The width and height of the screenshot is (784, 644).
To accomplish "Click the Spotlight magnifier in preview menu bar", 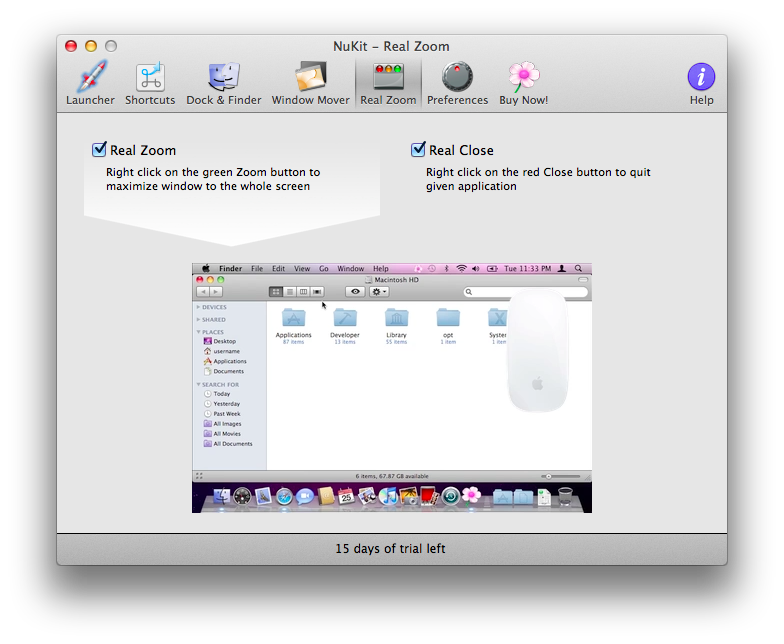I will click(578, 268).
